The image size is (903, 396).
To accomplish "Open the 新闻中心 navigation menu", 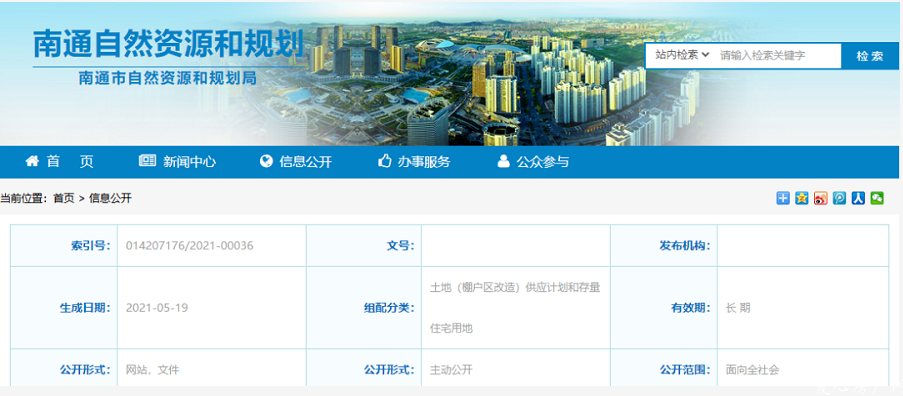I will pos(189,162).
